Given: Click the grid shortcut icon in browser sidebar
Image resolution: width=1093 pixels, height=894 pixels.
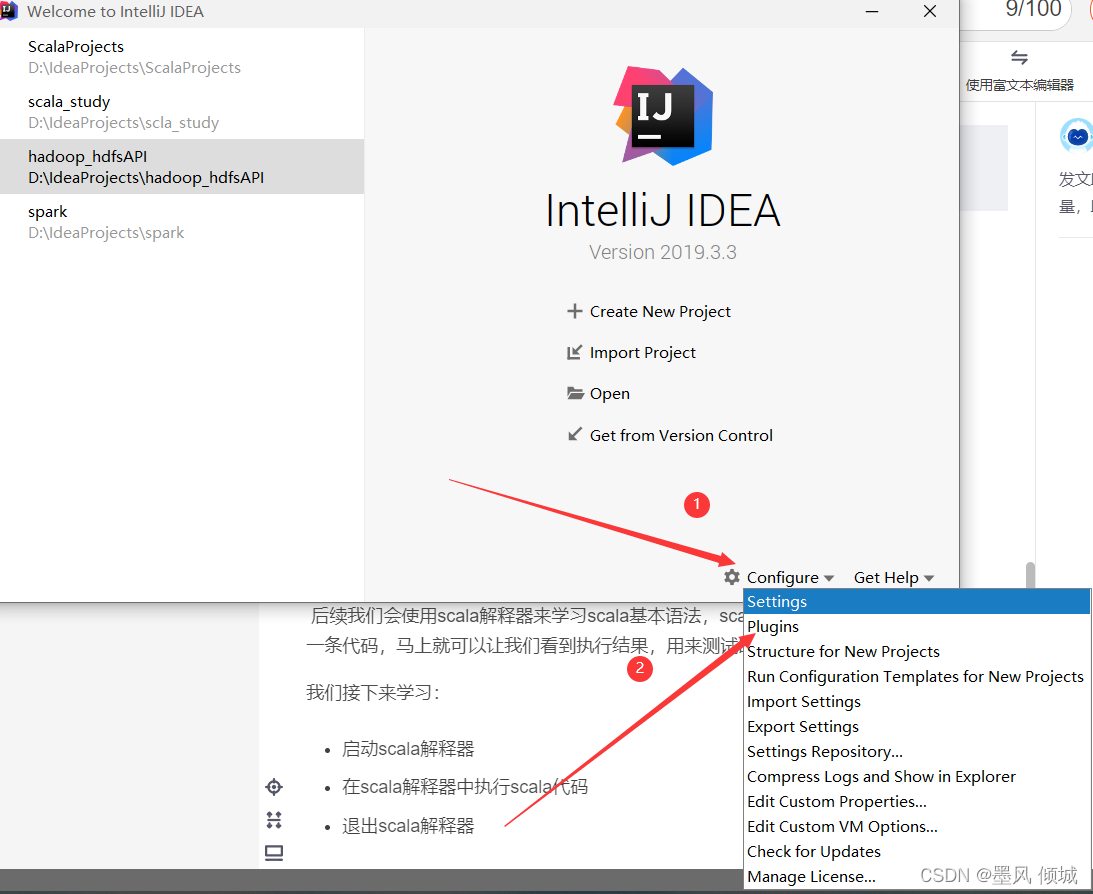Looking at the screenshot, I should pyautogui.click(x=274, y=819).
